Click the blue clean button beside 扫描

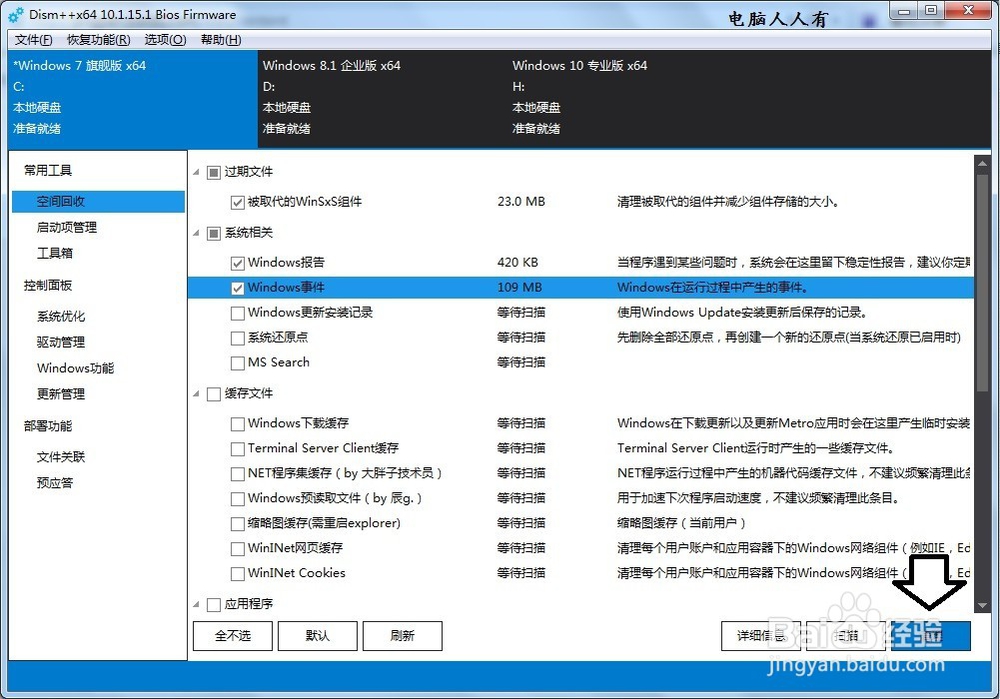pos(930,636)
